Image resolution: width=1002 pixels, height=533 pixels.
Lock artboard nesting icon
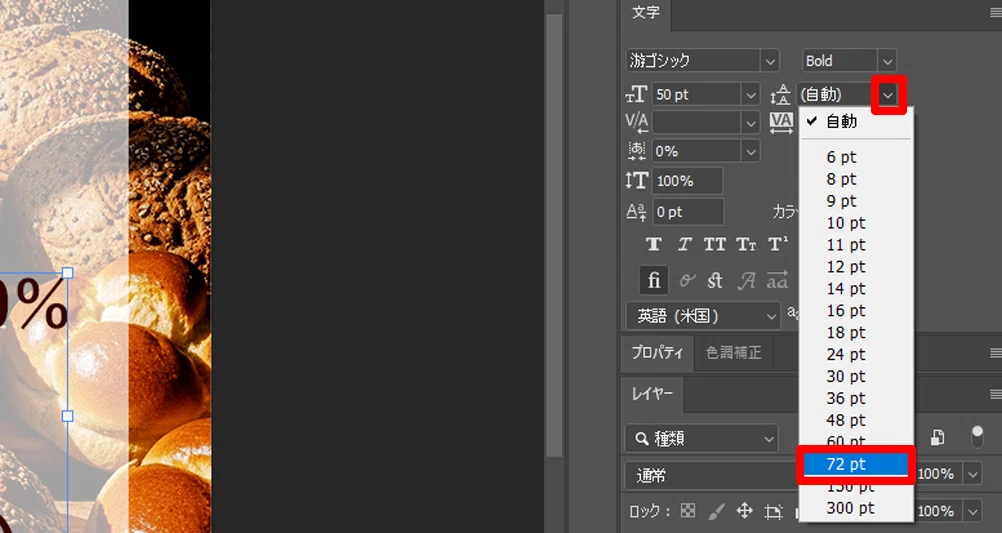773,511
